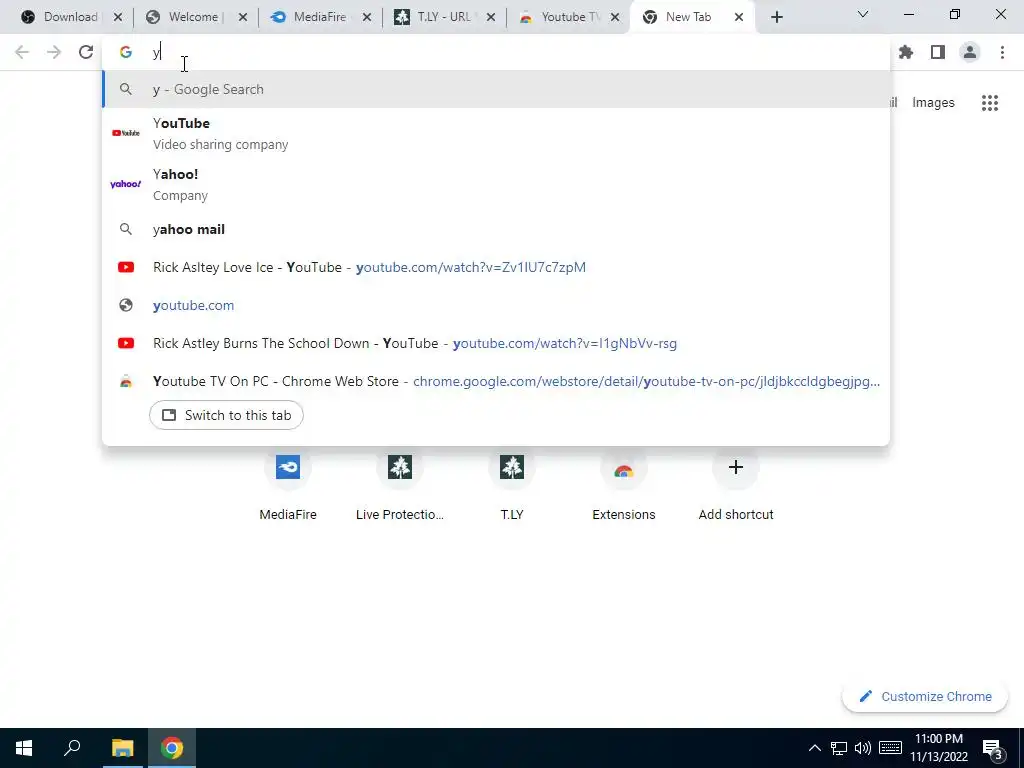Show hidden system tray icons
The height and width of the screenshot is (768, 1024).
tap(814, 748)
